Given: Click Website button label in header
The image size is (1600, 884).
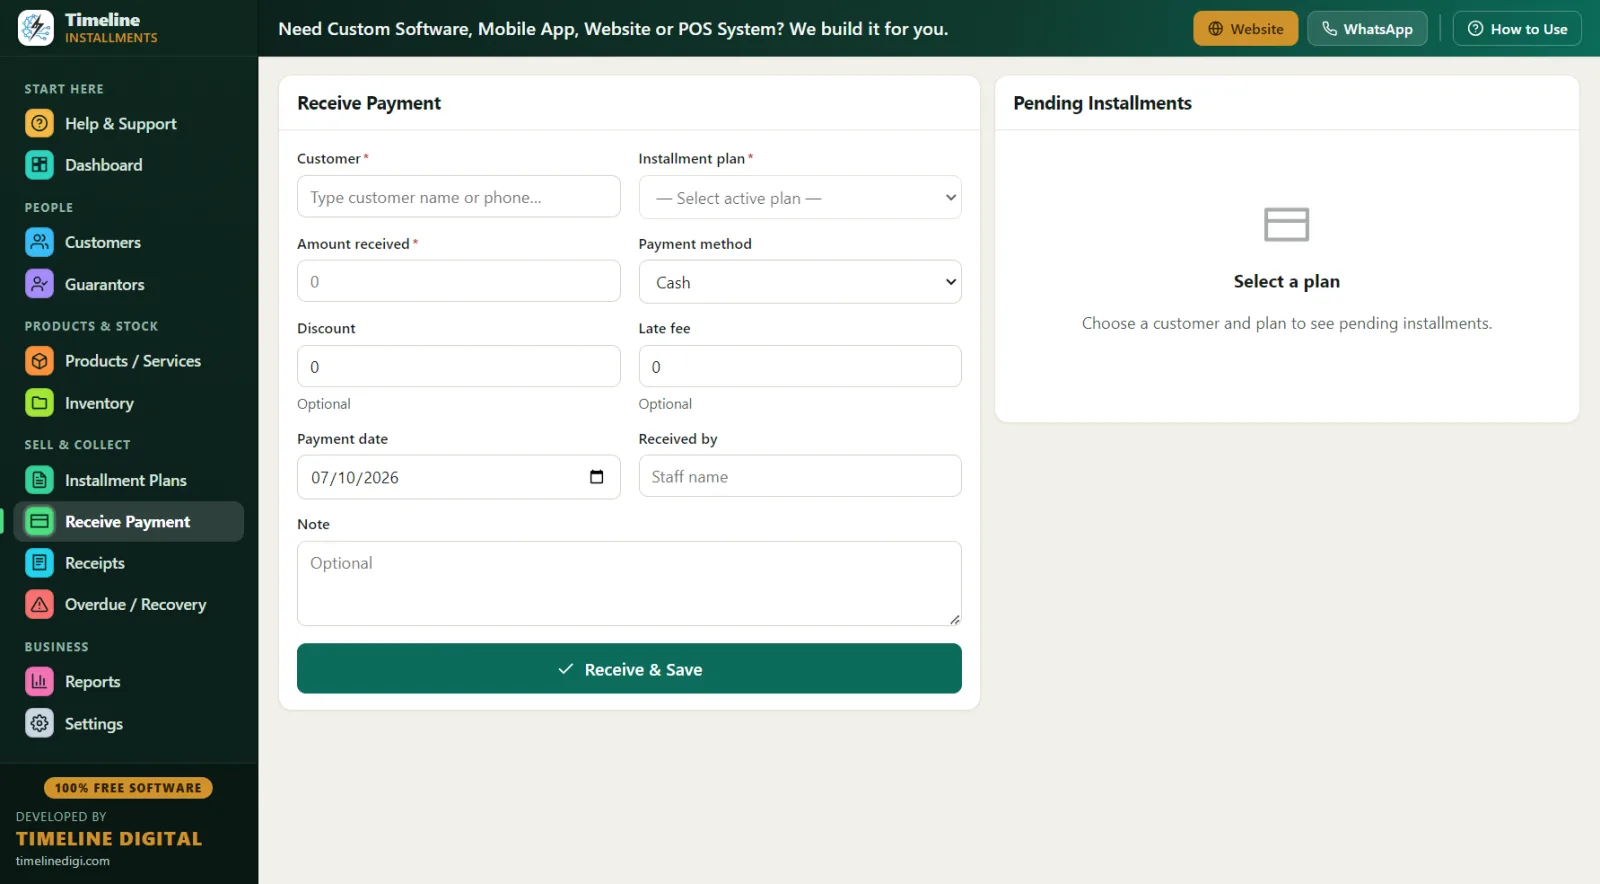Looking at the screenshot, I should click(1257, 29).
